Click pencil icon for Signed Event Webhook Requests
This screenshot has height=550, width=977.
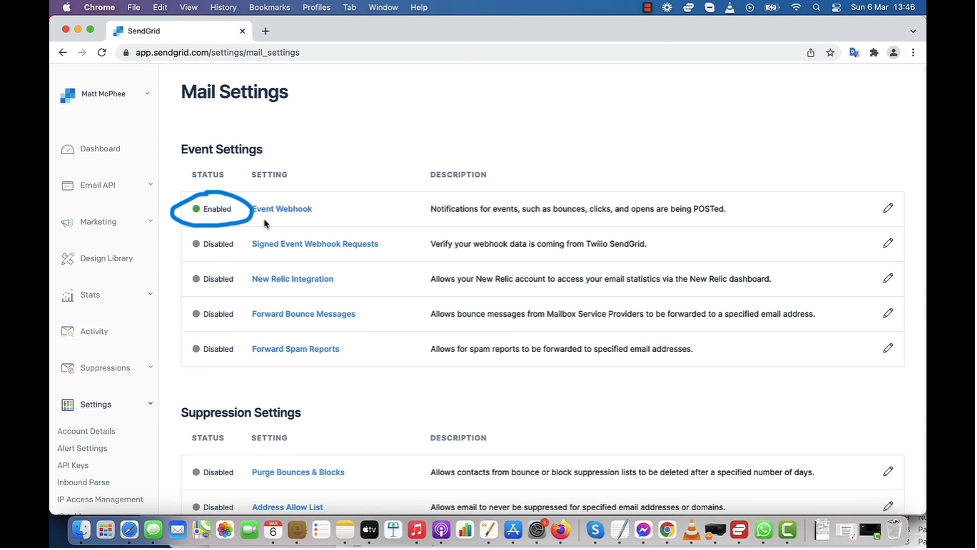tap(887, 243)
